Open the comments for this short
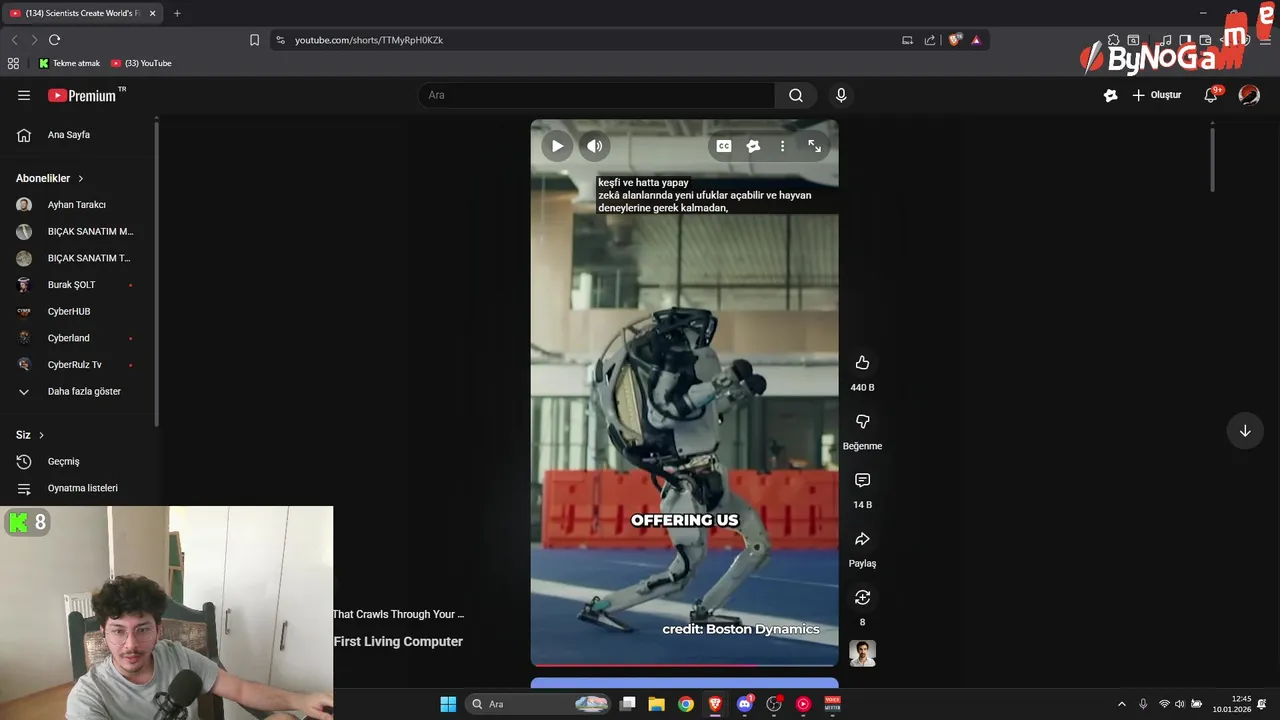 pyautogui.click(x=862, y=481)
